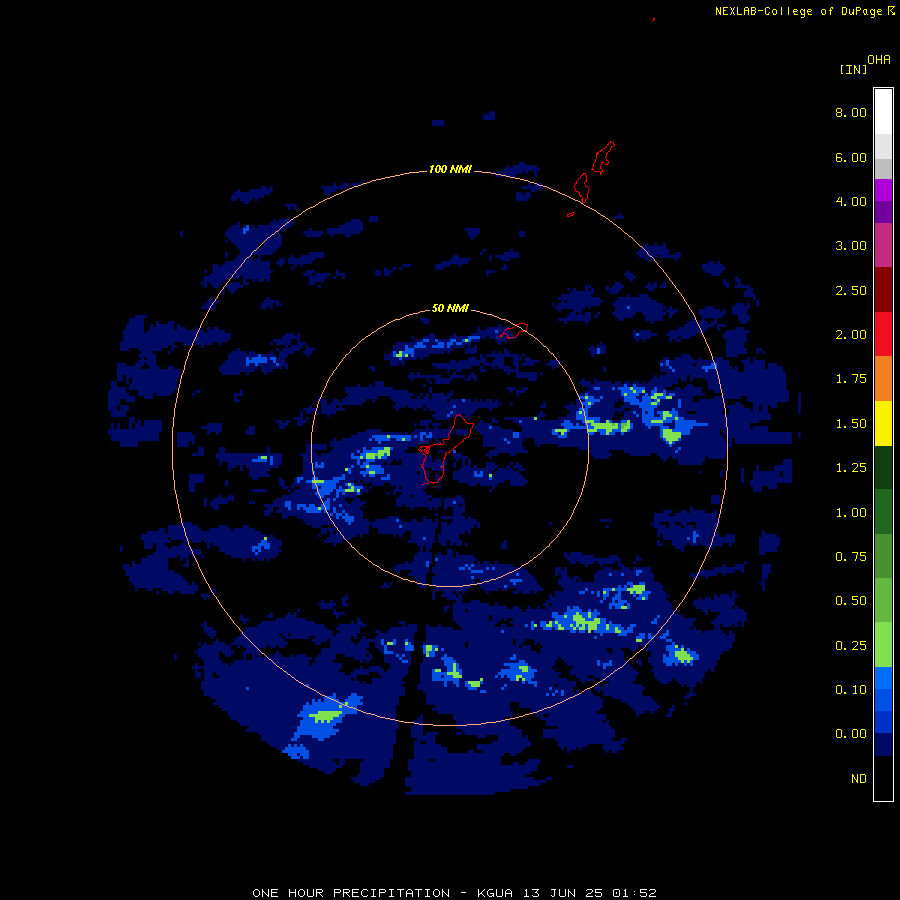The height and width of the screenshot is (900, 900).
Task: Click the 0.25 legend value
Action: click(851, 646)
